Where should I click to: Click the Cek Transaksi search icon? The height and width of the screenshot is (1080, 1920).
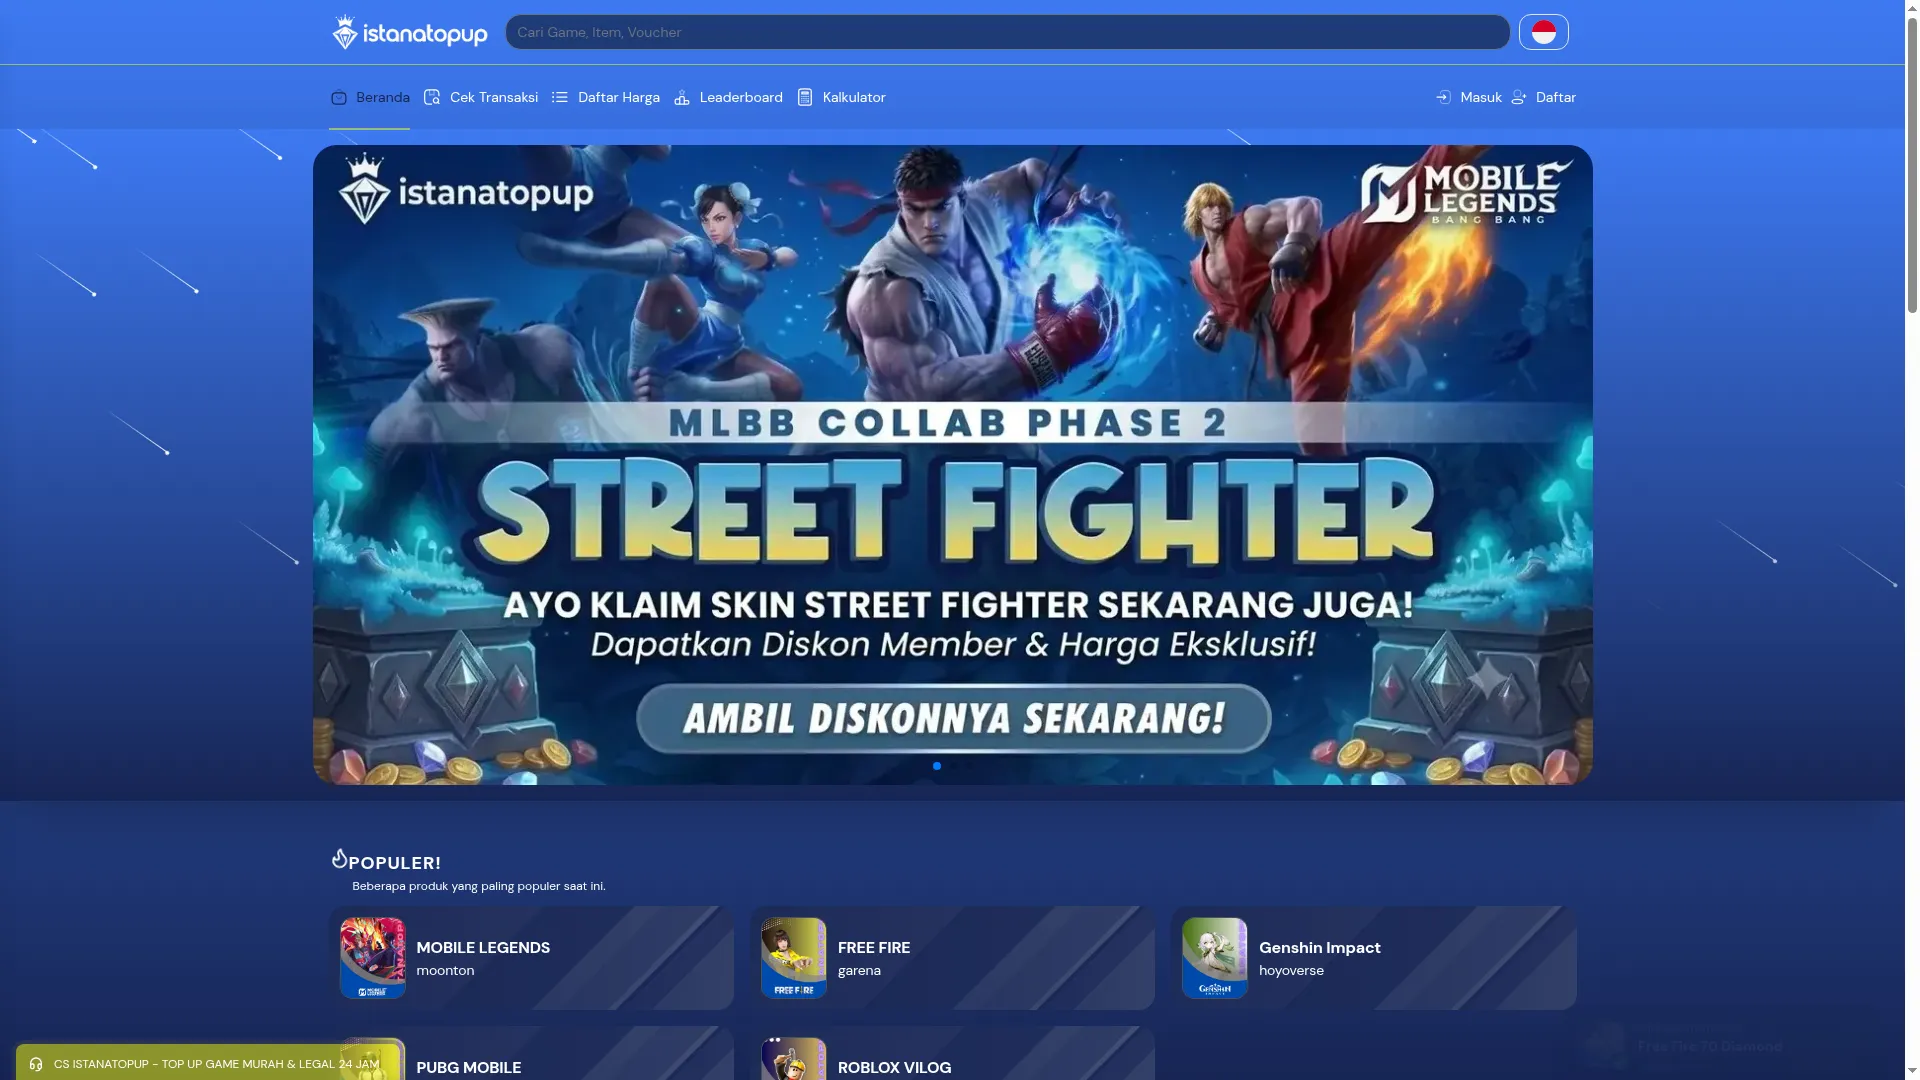coord(432,97)
